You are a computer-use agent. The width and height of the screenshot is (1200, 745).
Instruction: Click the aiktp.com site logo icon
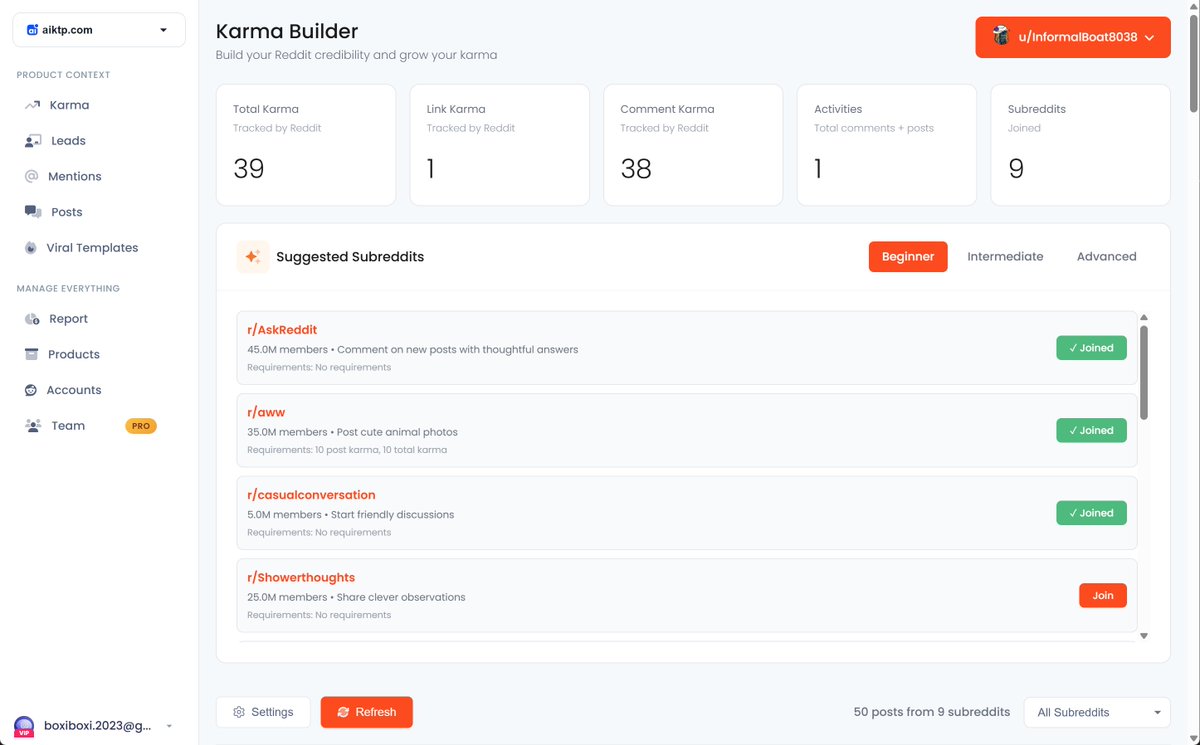(x=32, y=30)
